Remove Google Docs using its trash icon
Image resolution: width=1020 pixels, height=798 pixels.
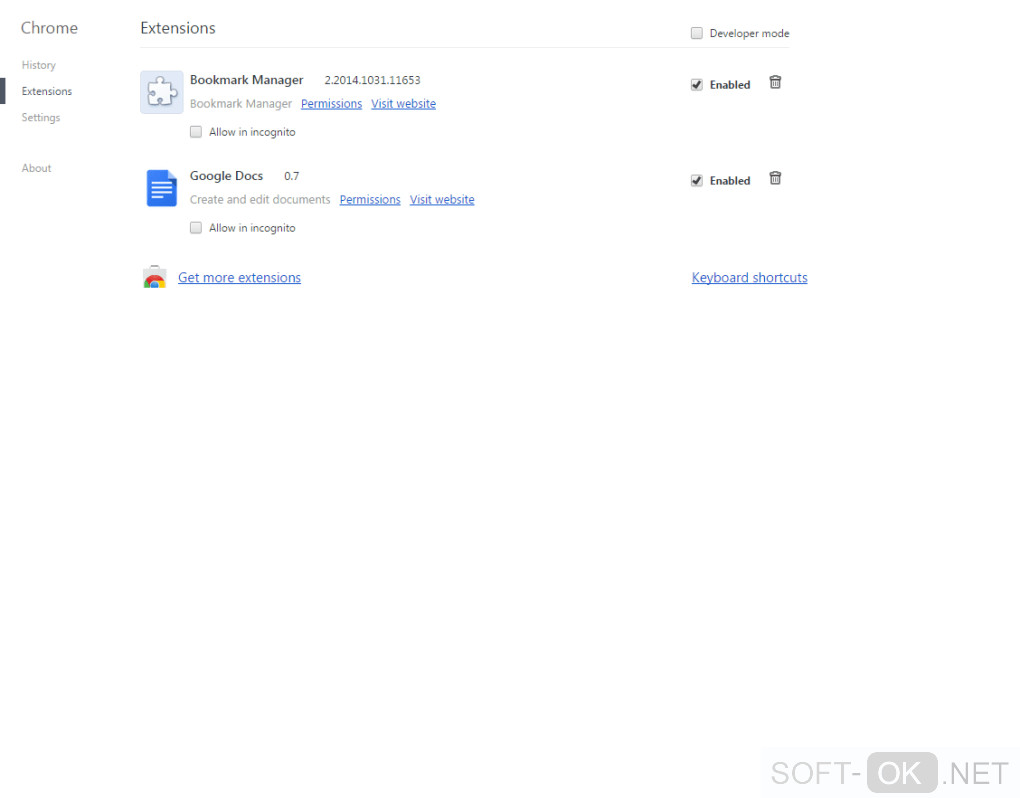click(775, 178)
